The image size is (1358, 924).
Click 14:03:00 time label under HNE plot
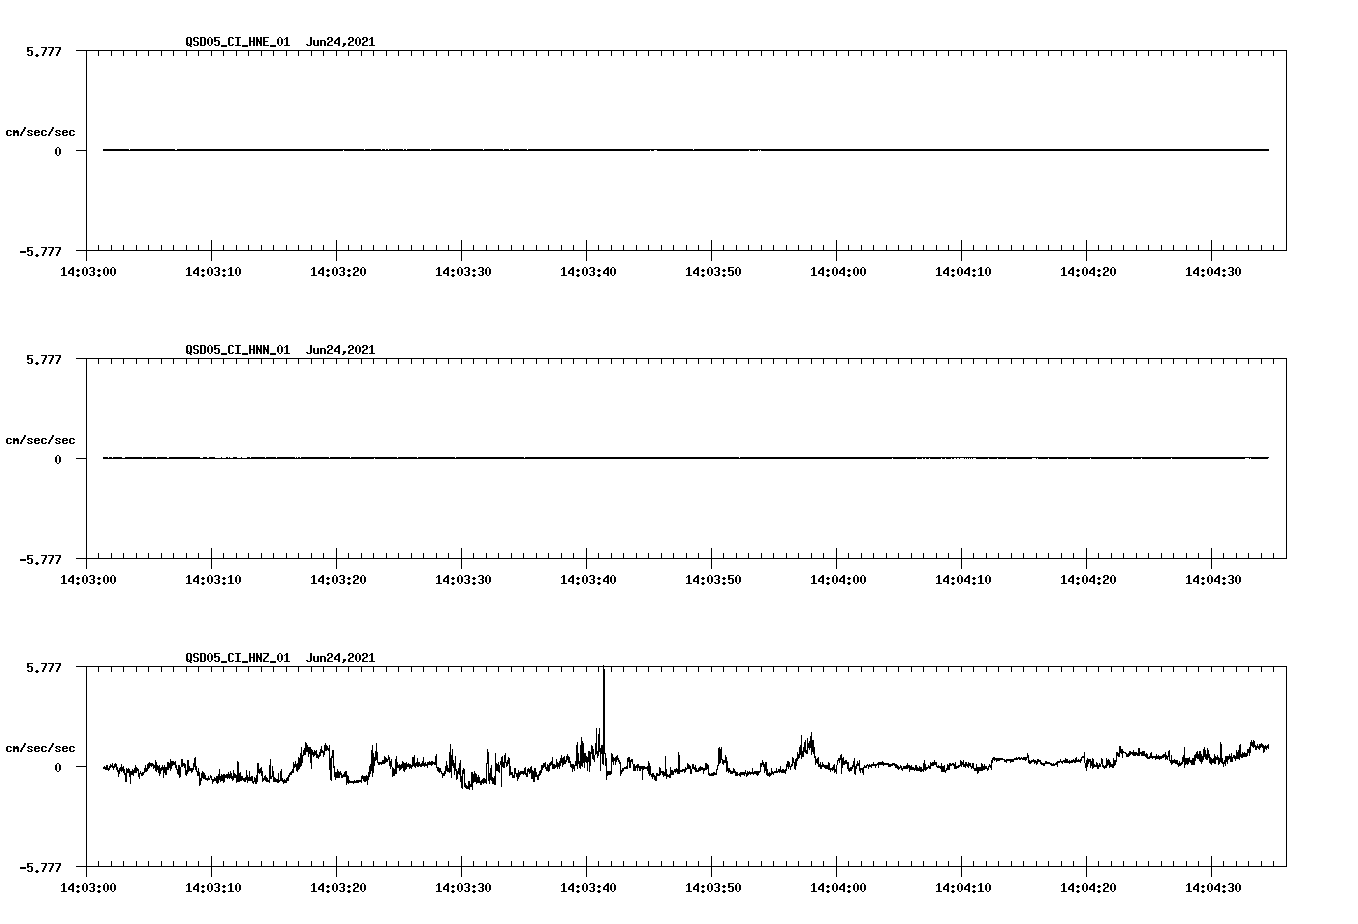tap(88, 272)
